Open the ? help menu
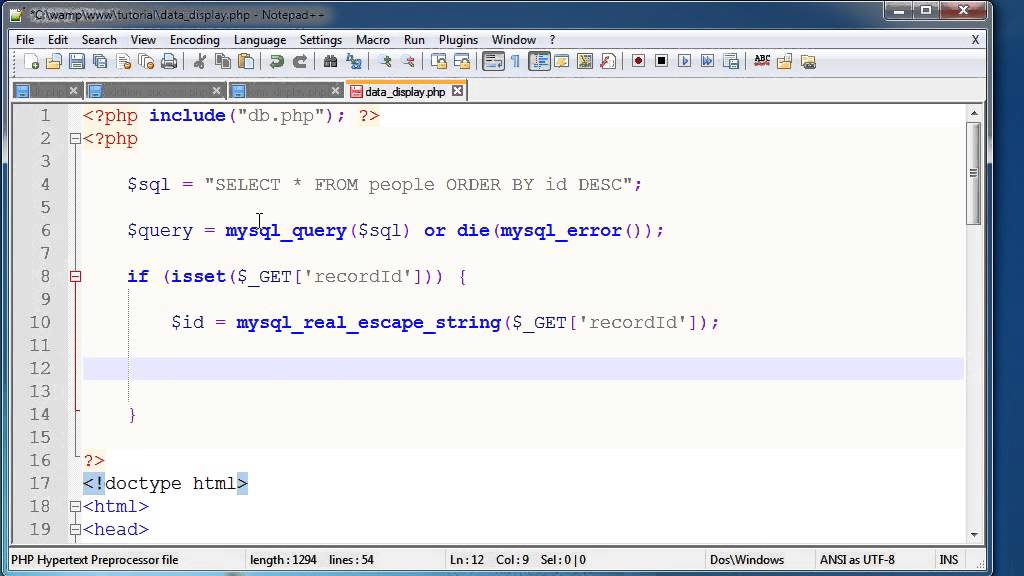Viewport: 1024px width, 576px height. click(x=552, y=40)
